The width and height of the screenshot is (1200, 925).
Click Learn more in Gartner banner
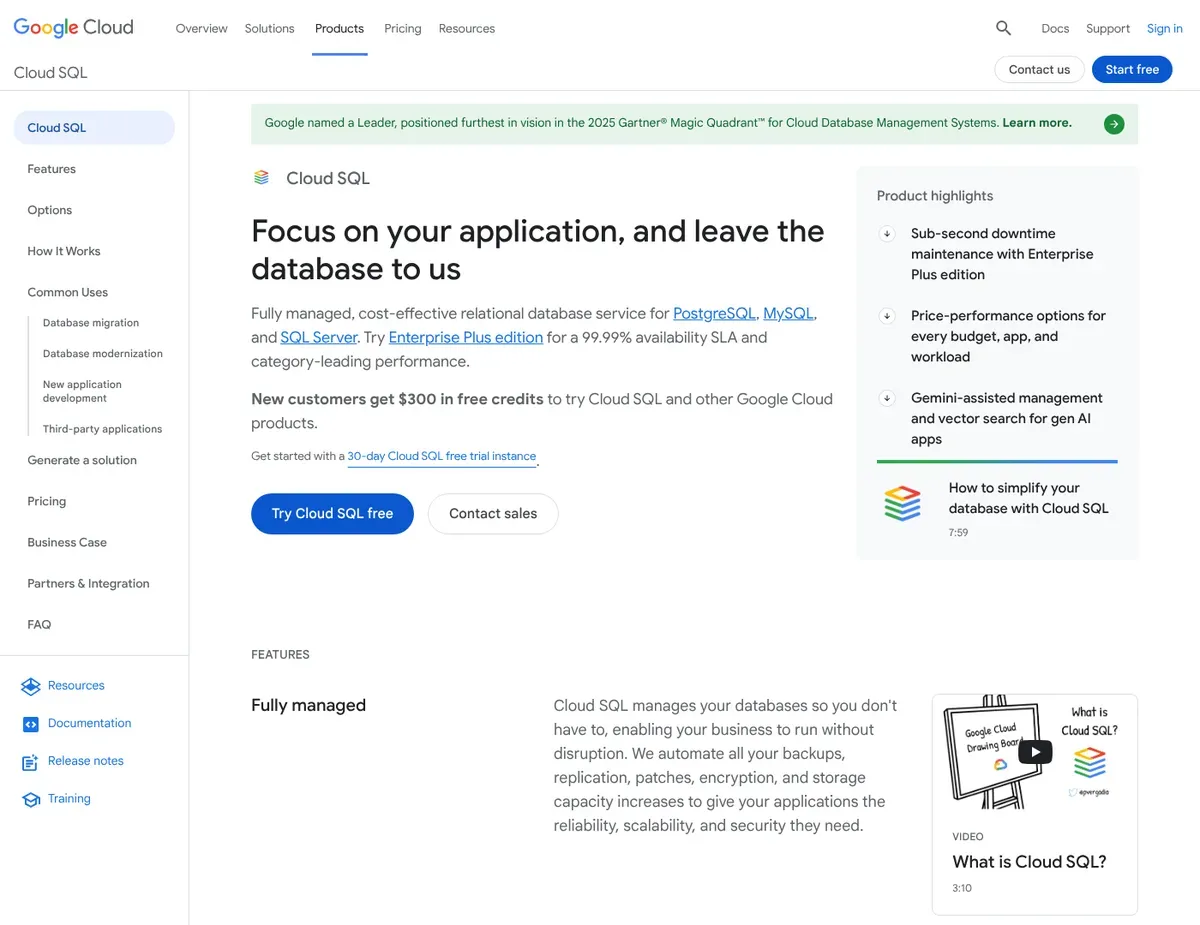pyautogui.click(x=1037, y=123)
